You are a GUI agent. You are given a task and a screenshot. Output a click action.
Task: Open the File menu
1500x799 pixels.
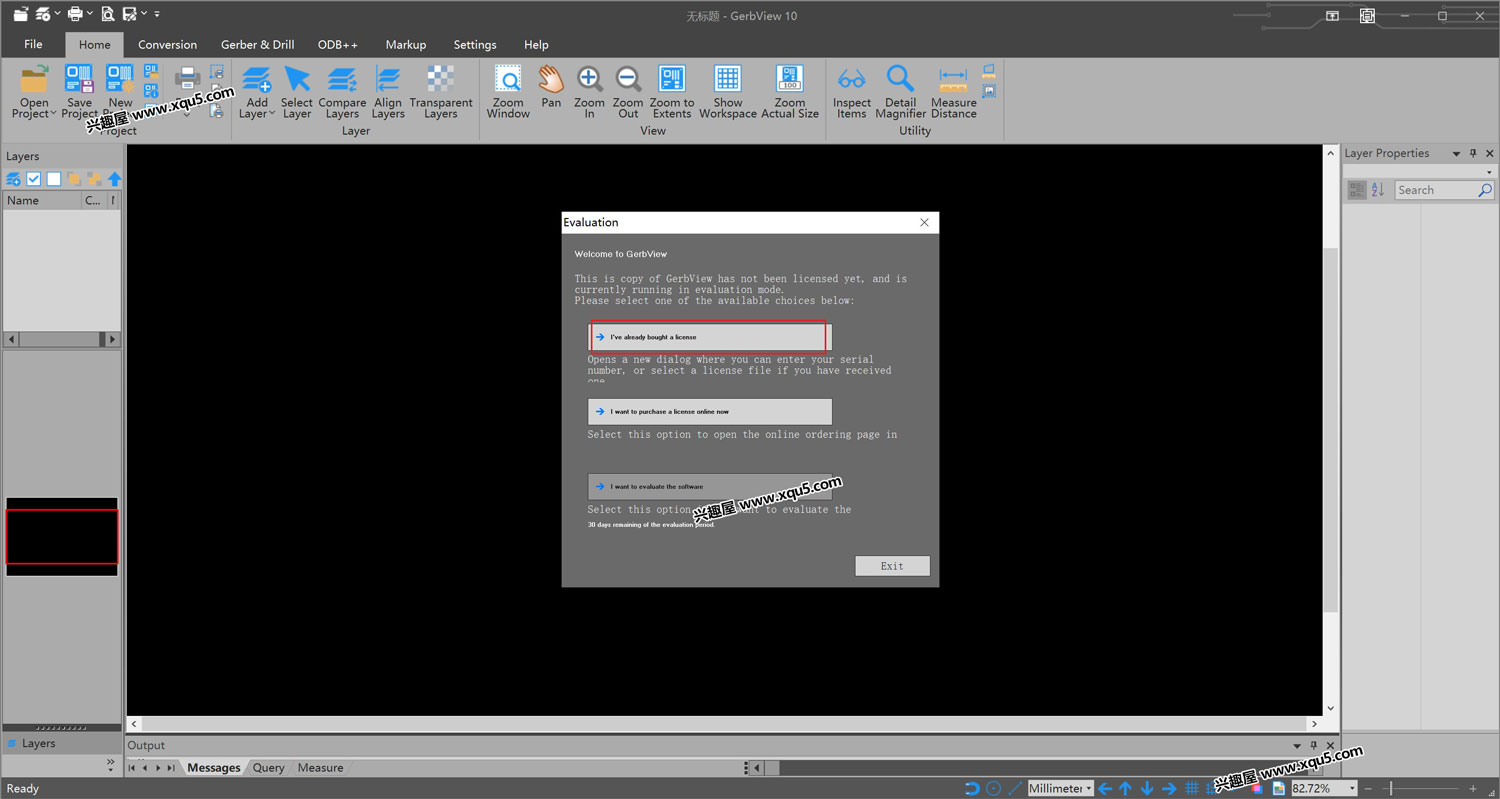coord(33,44)
